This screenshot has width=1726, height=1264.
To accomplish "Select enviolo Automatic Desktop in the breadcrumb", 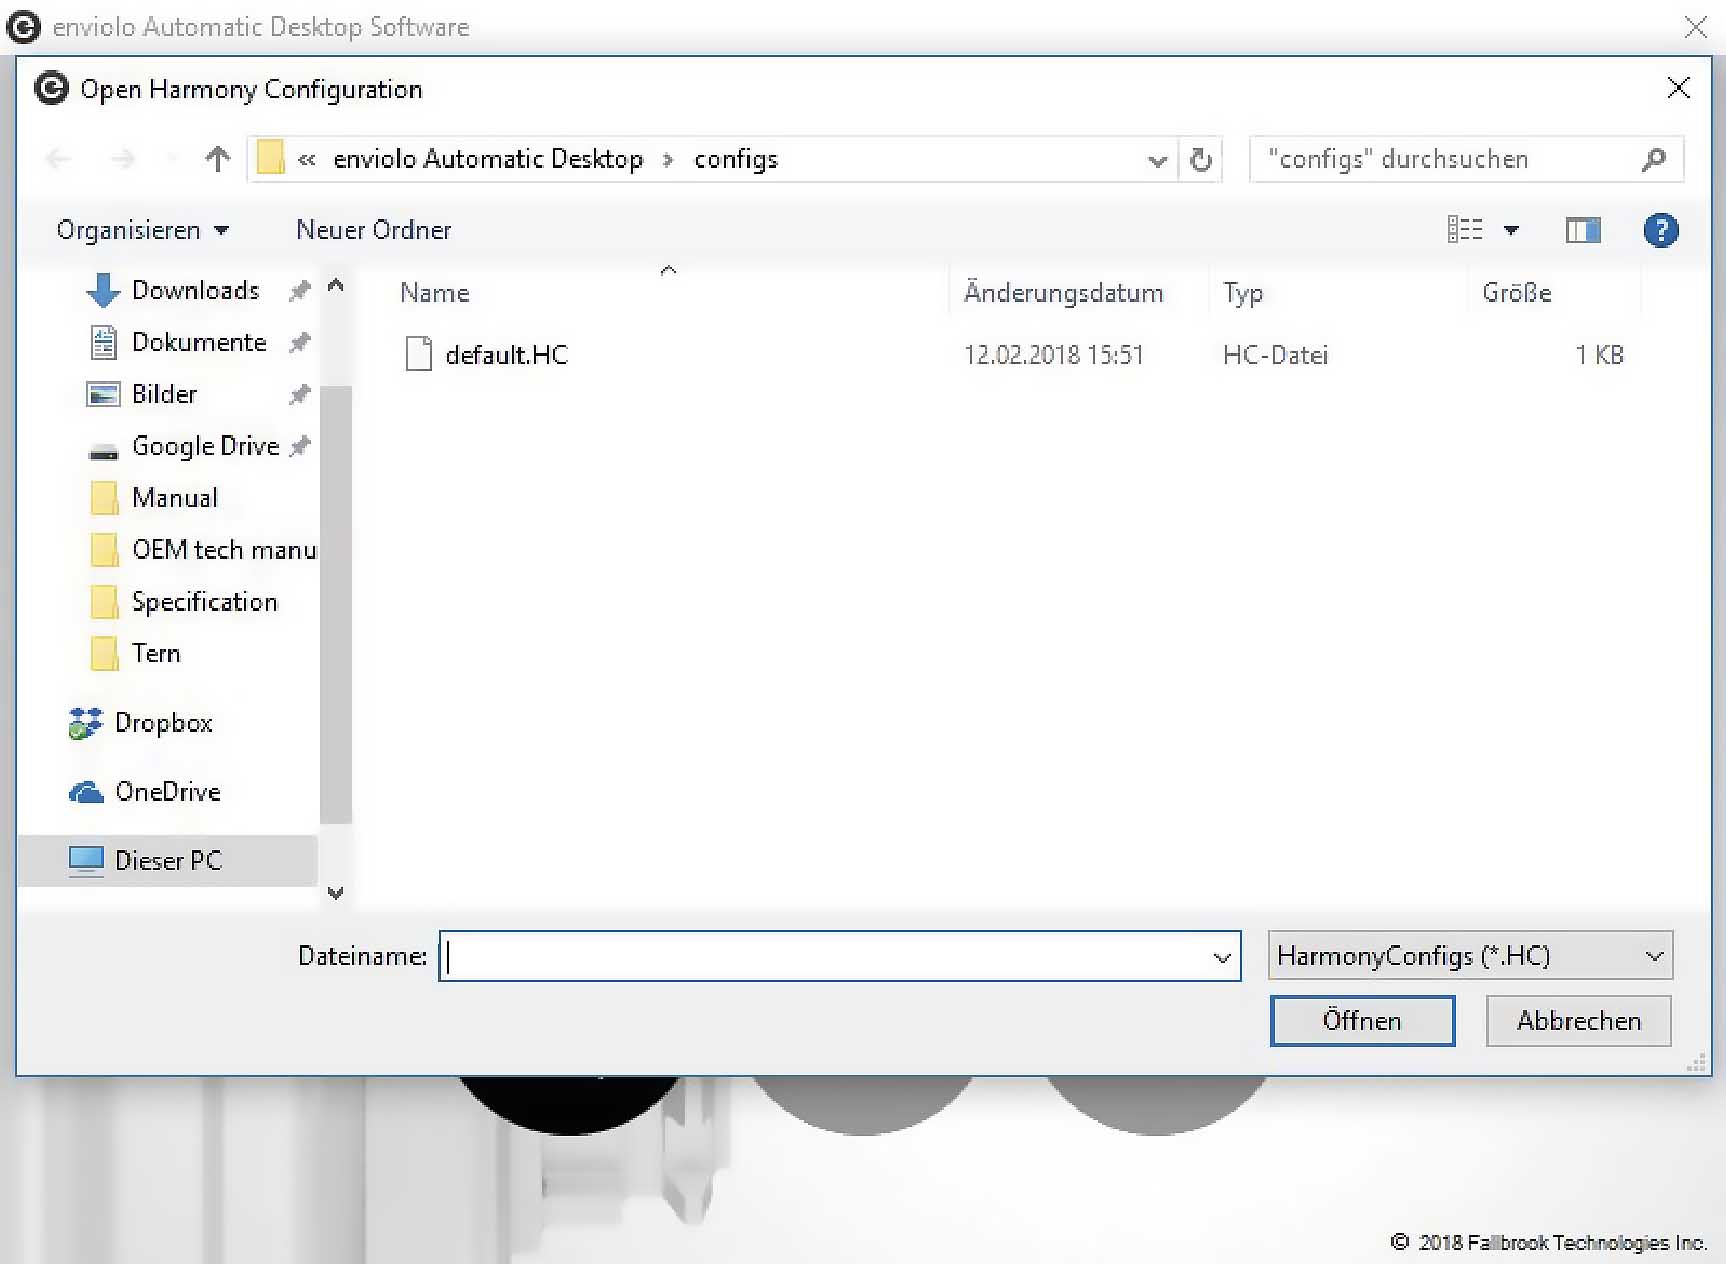I will pos(488,159).
